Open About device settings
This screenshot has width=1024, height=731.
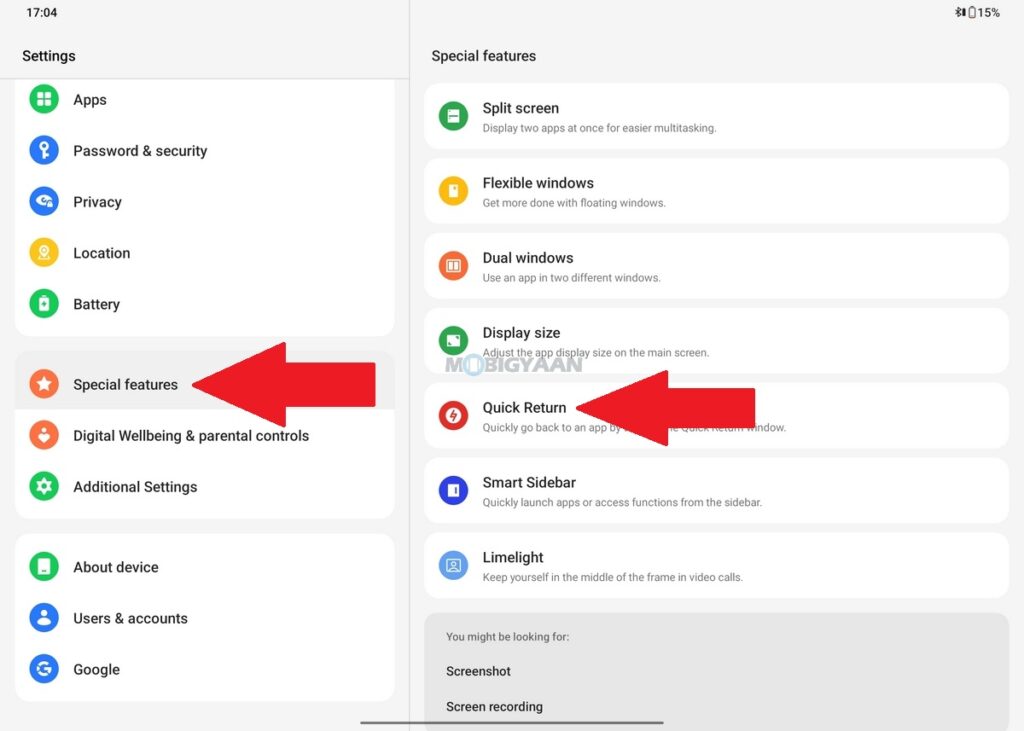(x=115, y=566)
